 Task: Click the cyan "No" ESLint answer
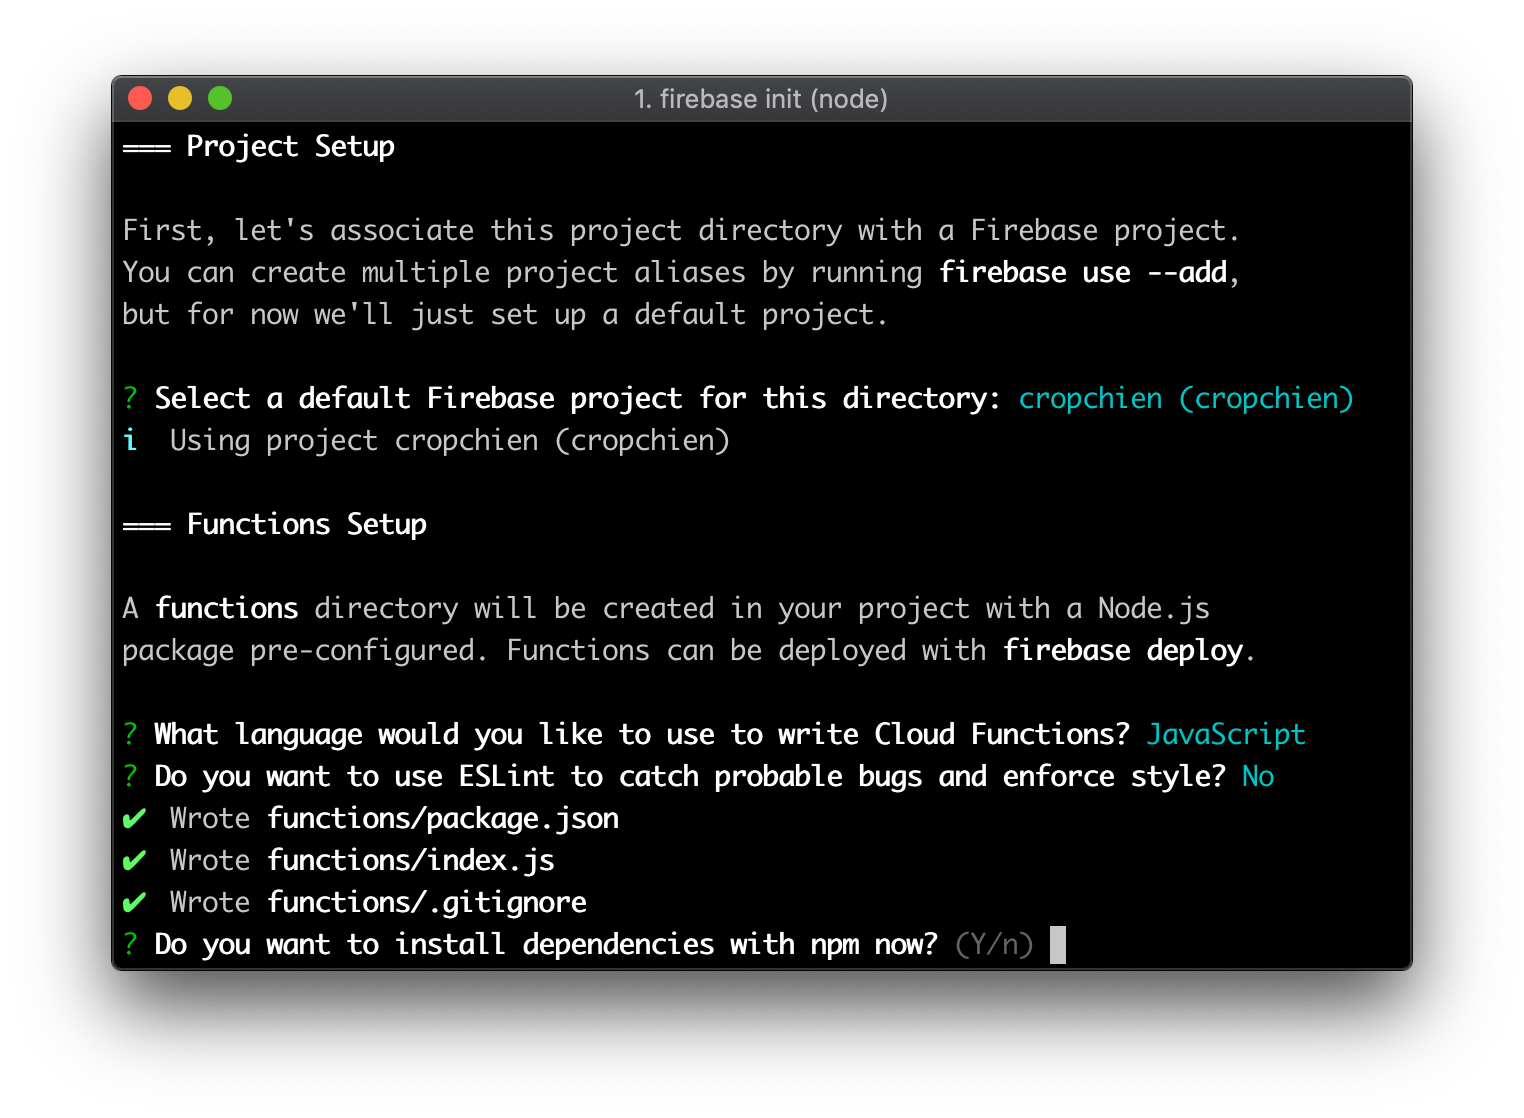pos(1257,776)
